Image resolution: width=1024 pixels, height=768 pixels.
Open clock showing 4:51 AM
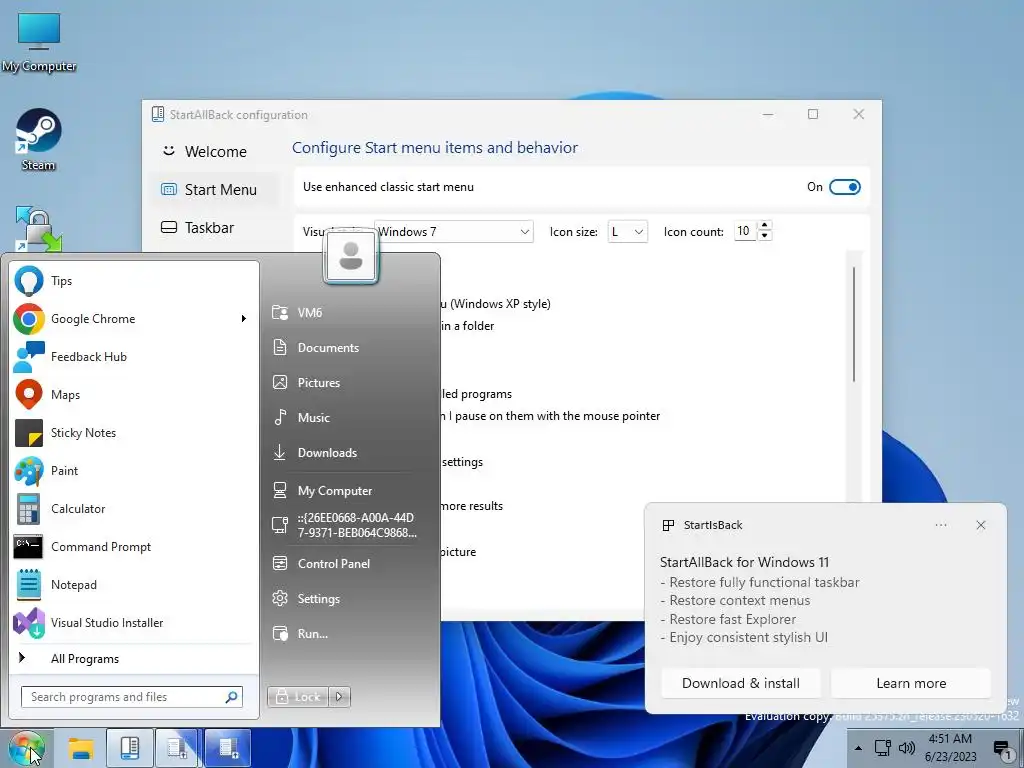(950, 748)
